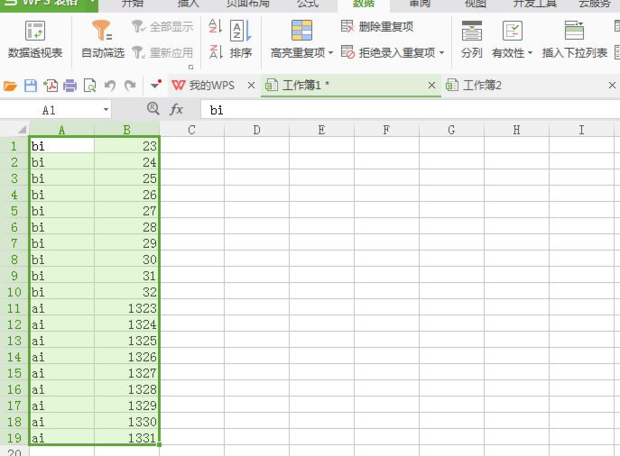Click the fx insert function button
The height and width of the screenshot is (456, 620).
coord(176,109)
